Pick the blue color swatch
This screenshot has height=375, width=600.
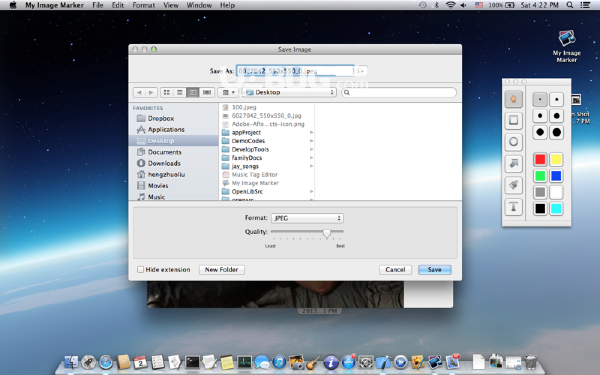coord(556,176)
